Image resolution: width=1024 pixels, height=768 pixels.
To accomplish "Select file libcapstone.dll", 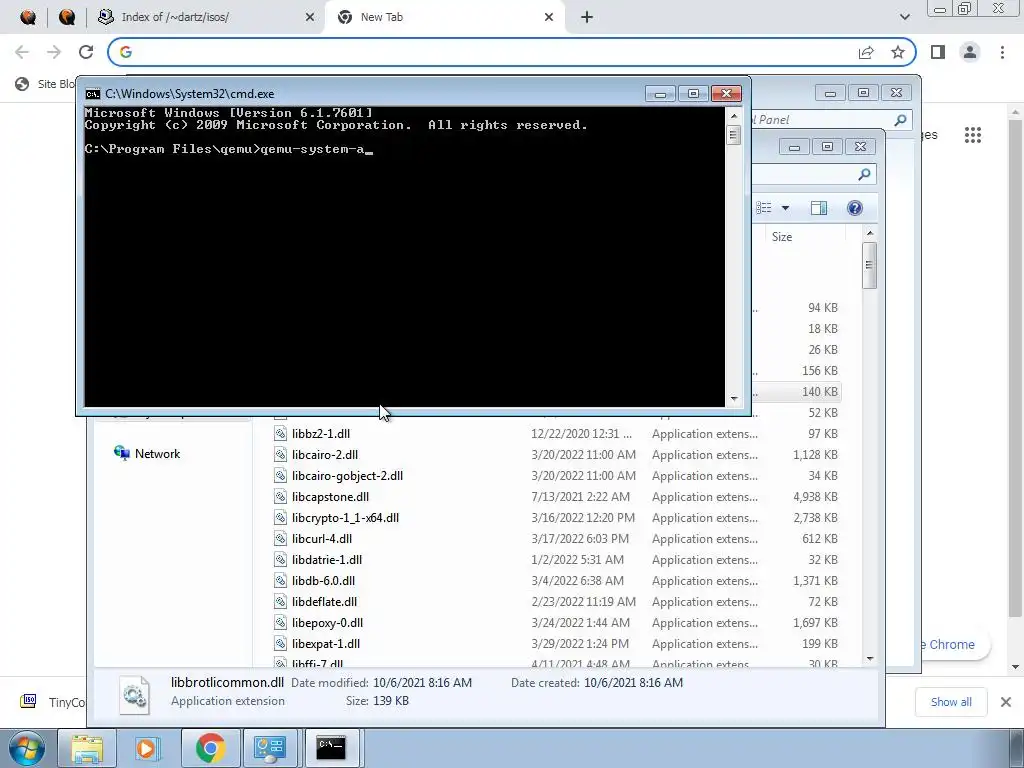I will [330, 496].
